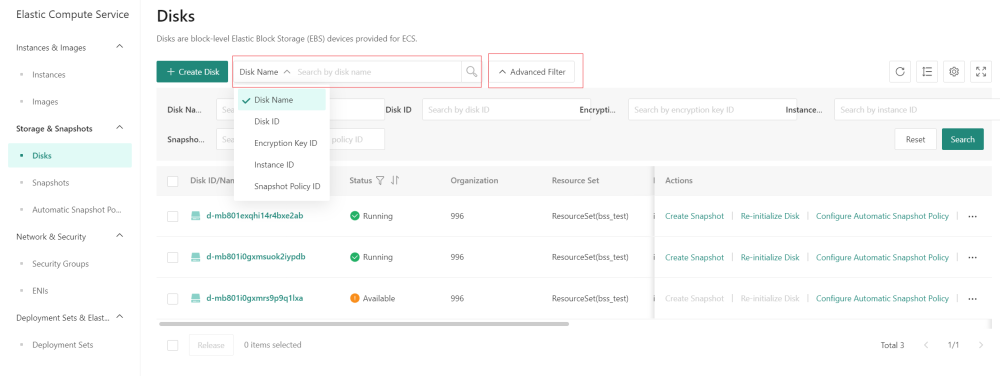Open the column list view icon

[927, 72]
